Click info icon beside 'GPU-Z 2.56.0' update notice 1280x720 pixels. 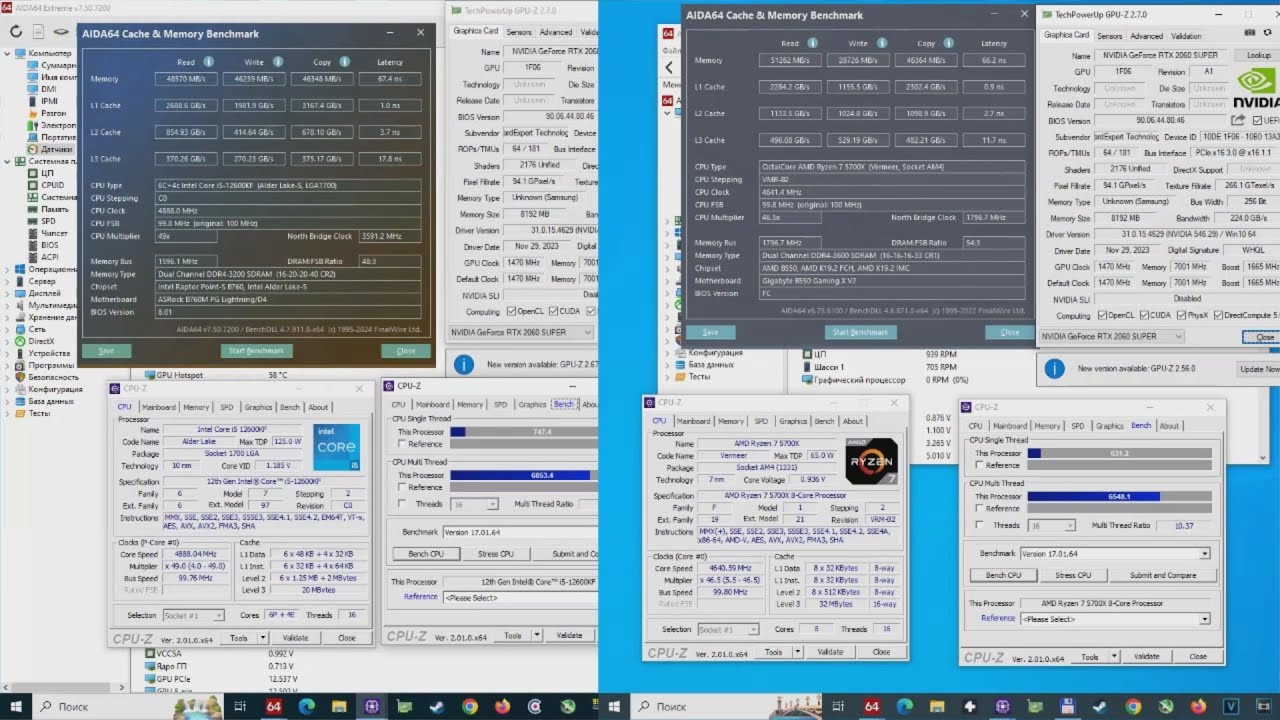(1053, 369)
